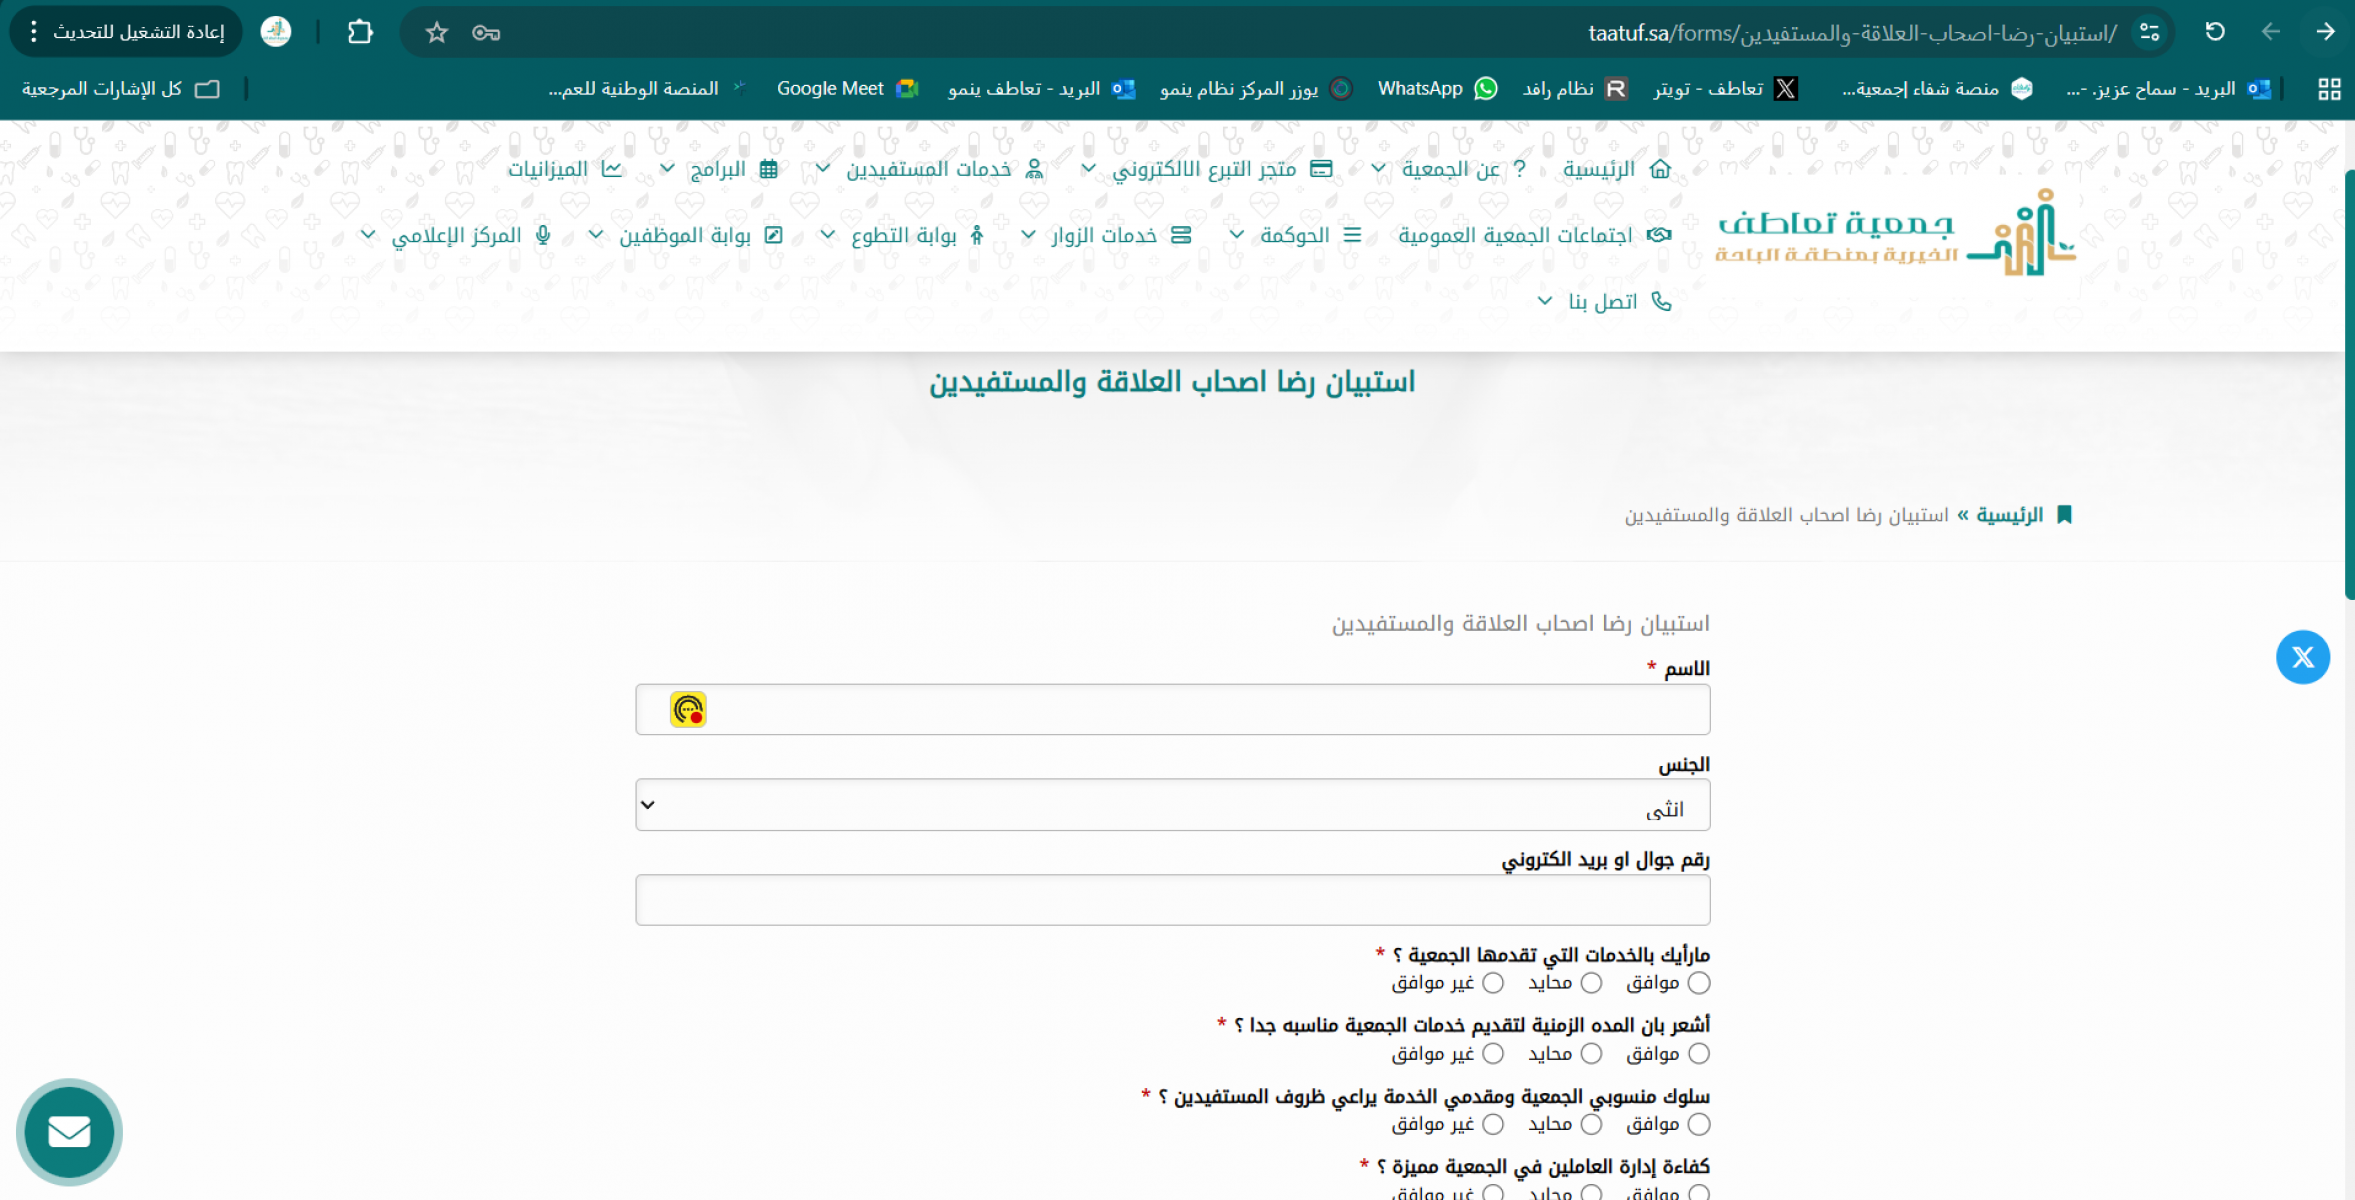Click the mobile or email input field
2355x1200 pixels.
pyautogui.click(x=1172, y=900)
